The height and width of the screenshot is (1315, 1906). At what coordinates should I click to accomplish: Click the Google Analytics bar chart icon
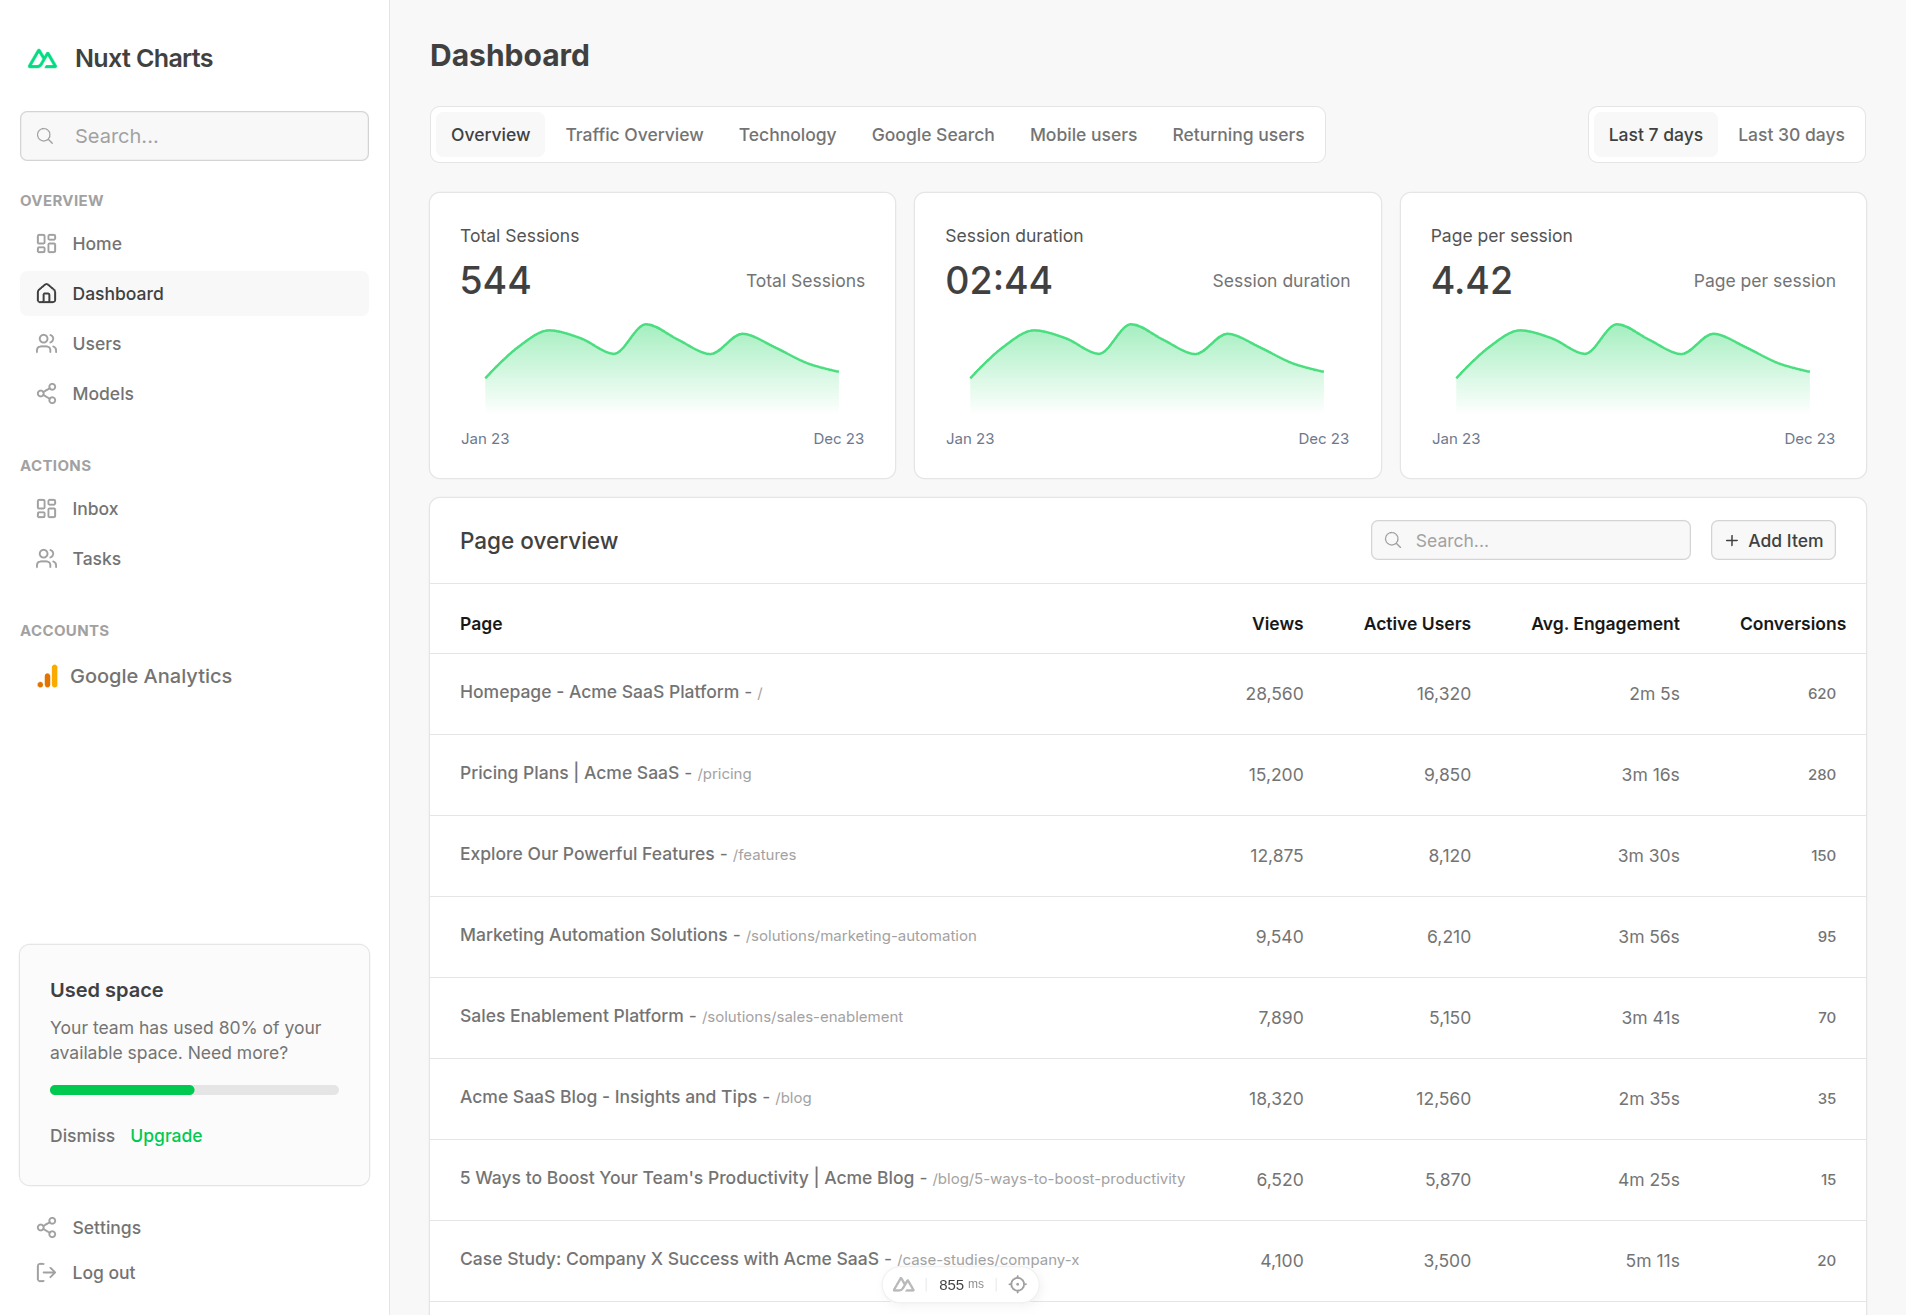(x=47, y=677)
